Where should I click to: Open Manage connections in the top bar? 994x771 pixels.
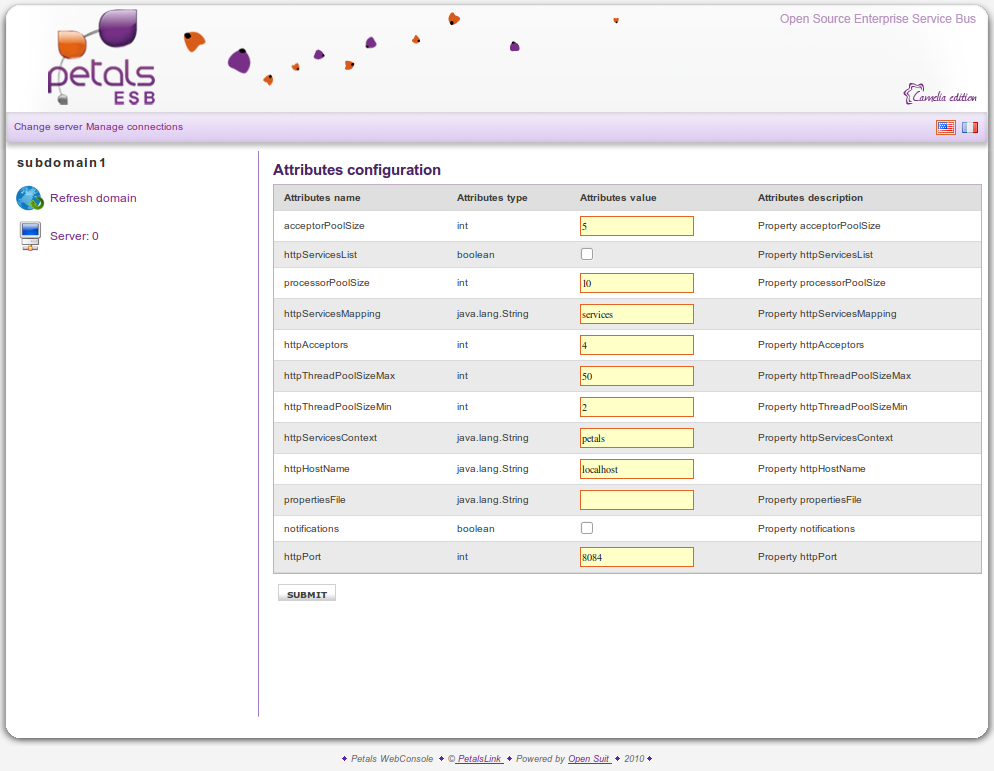pos(134,127)
